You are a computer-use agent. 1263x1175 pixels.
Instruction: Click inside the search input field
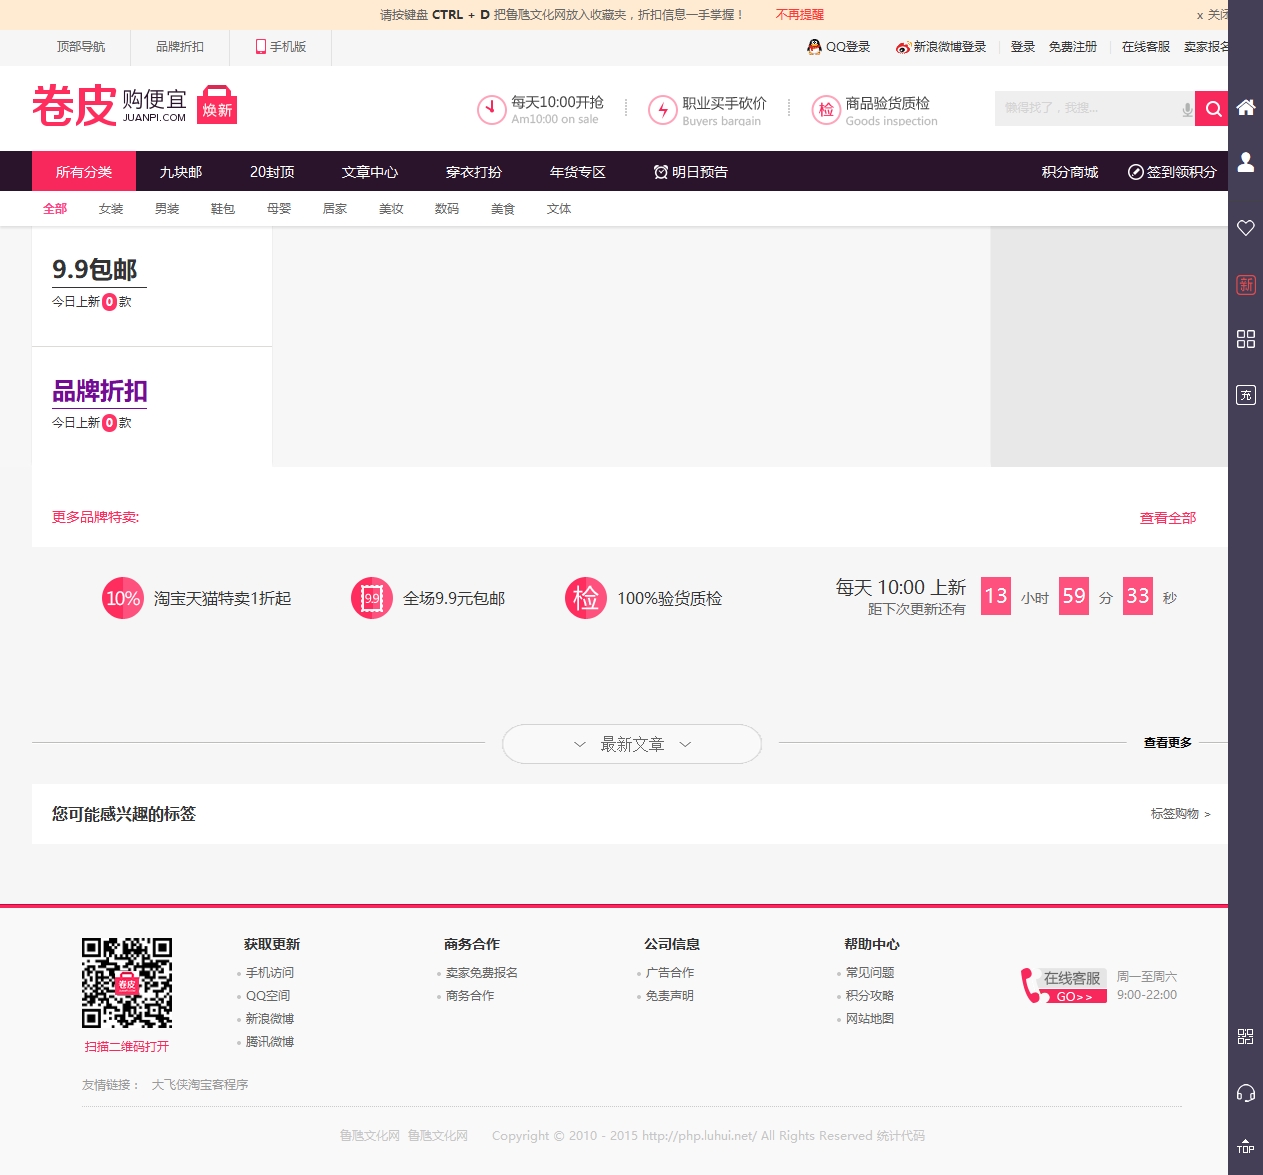click(1085, 109)
